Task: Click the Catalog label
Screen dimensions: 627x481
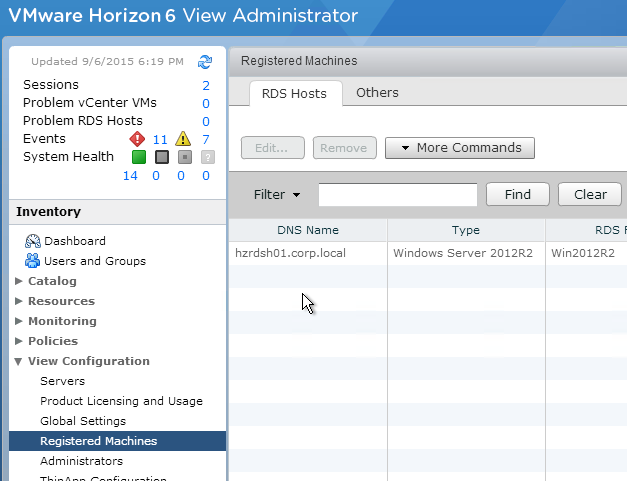Action: tap(52, 281)
